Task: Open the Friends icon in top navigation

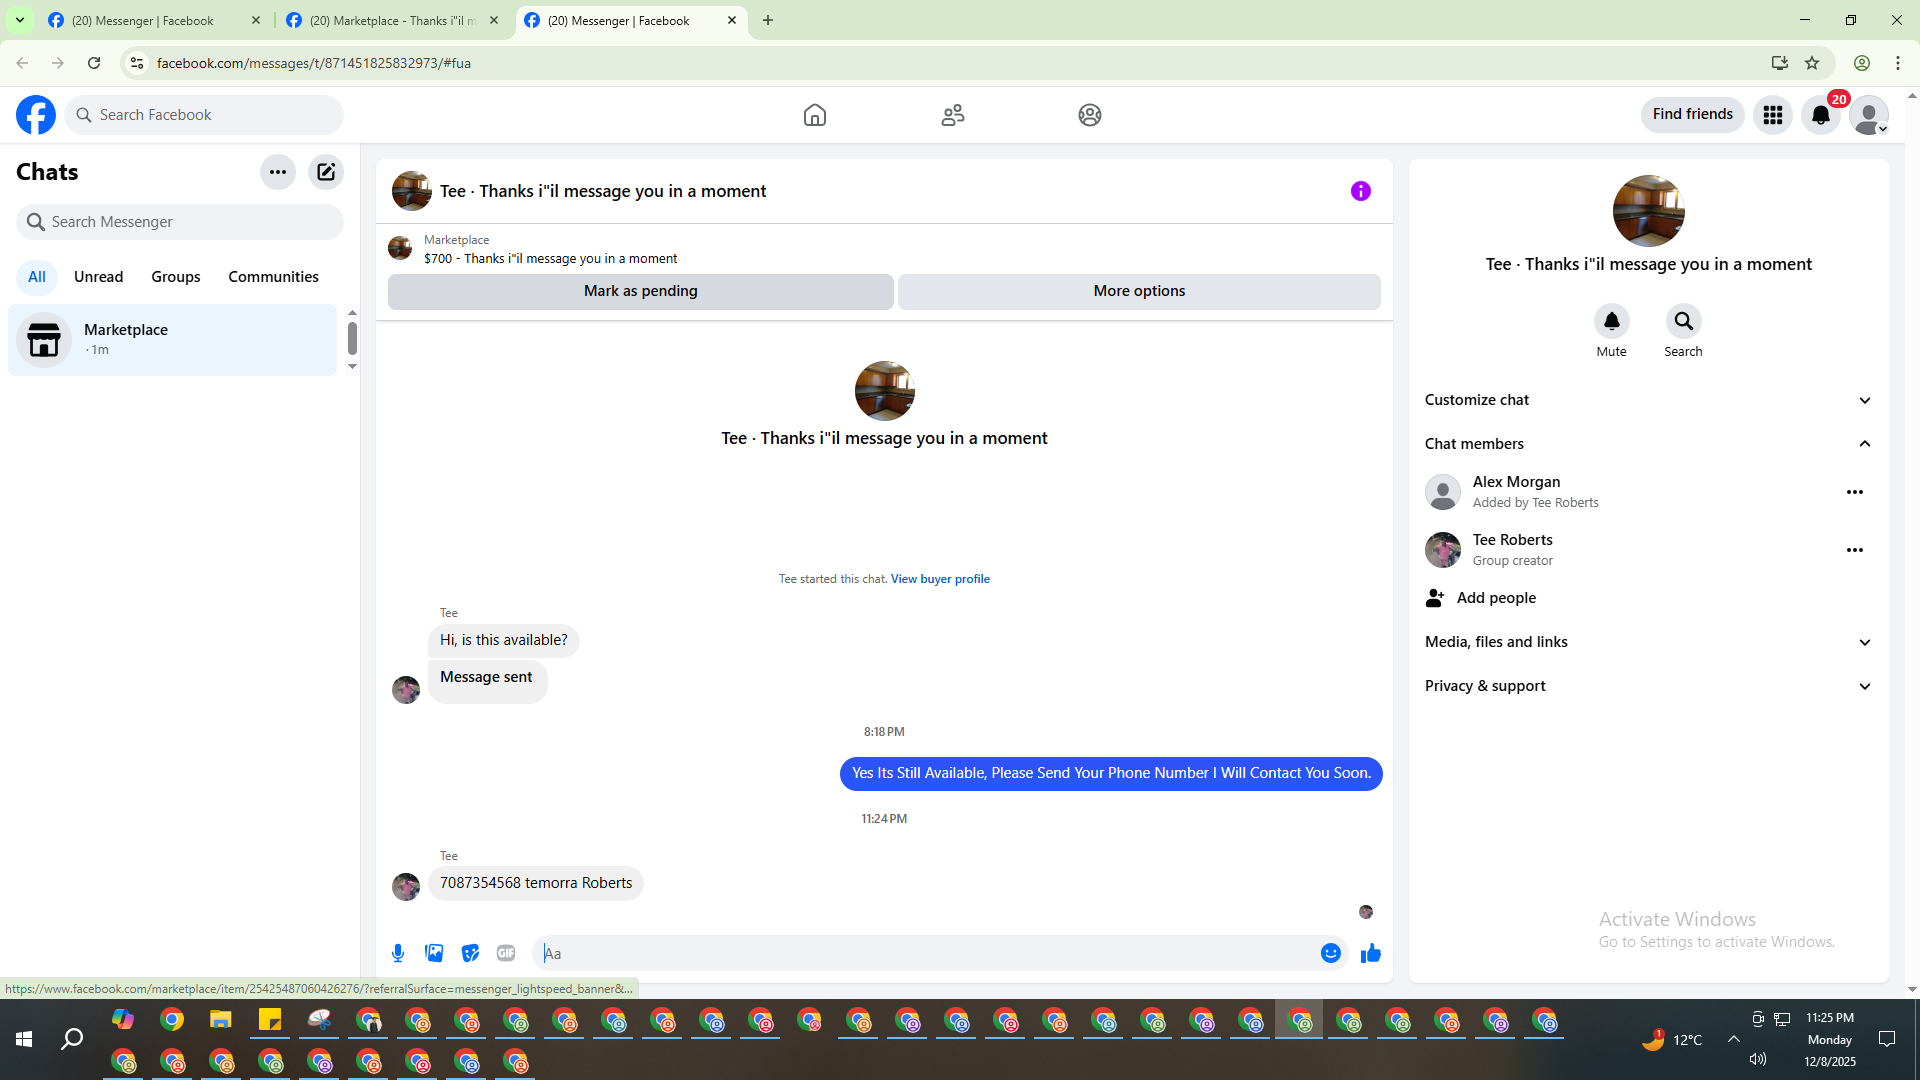Action: pos(953,115)
